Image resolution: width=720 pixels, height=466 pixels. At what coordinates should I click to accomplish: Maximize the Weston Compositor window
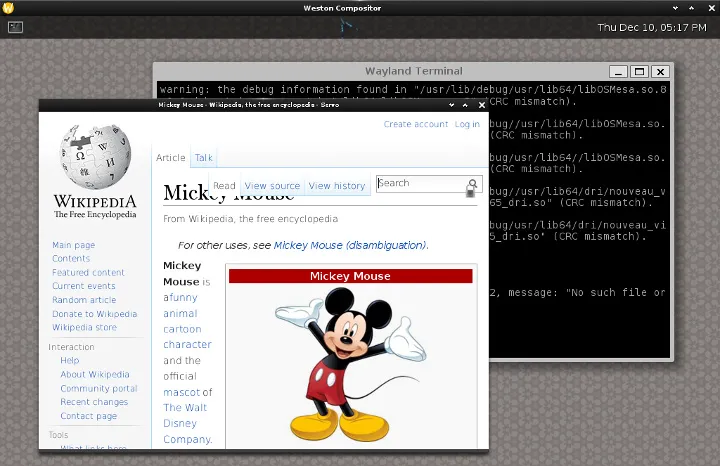(691, 8)
